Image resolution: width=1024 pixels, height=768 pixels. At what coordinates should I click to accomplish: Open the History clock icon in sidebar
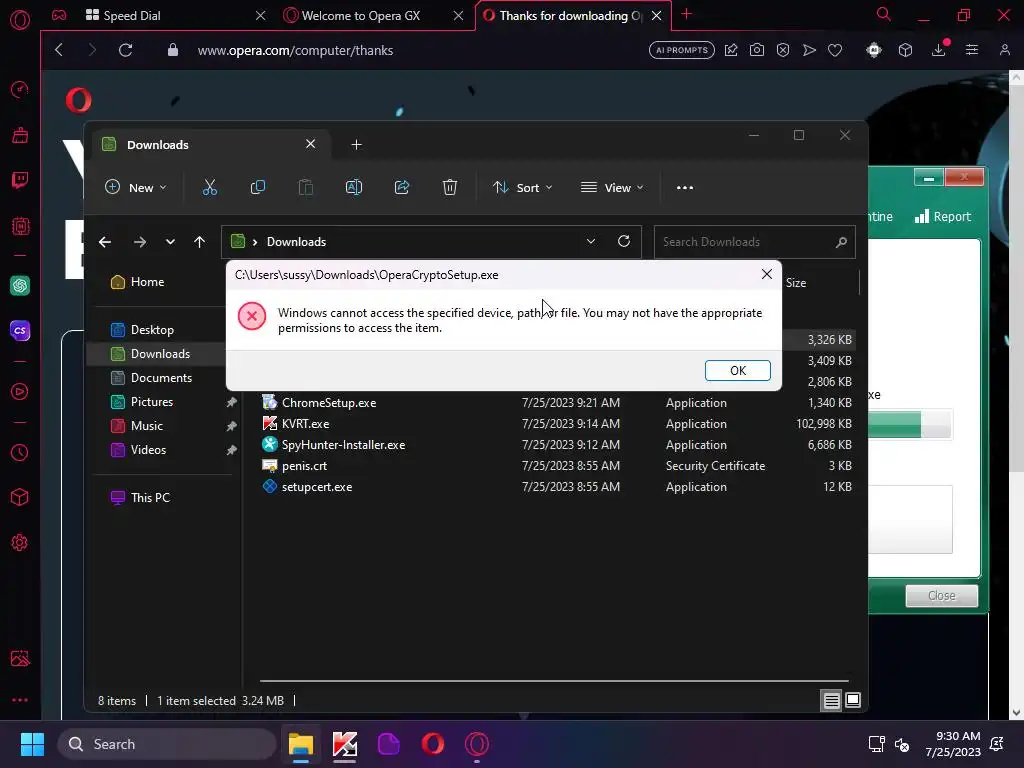click(x=20, y=453)
